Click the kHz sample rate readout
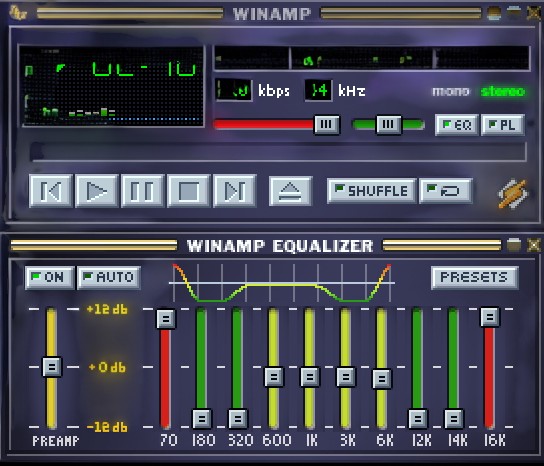 pyautogui.click(x=318, y=90)
